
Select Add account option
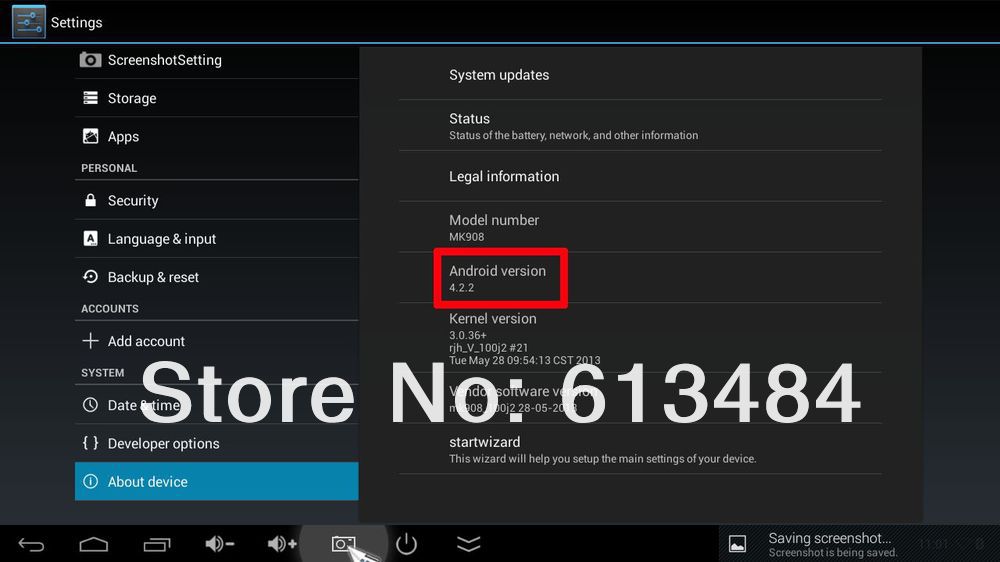click(x=216, y=341)
